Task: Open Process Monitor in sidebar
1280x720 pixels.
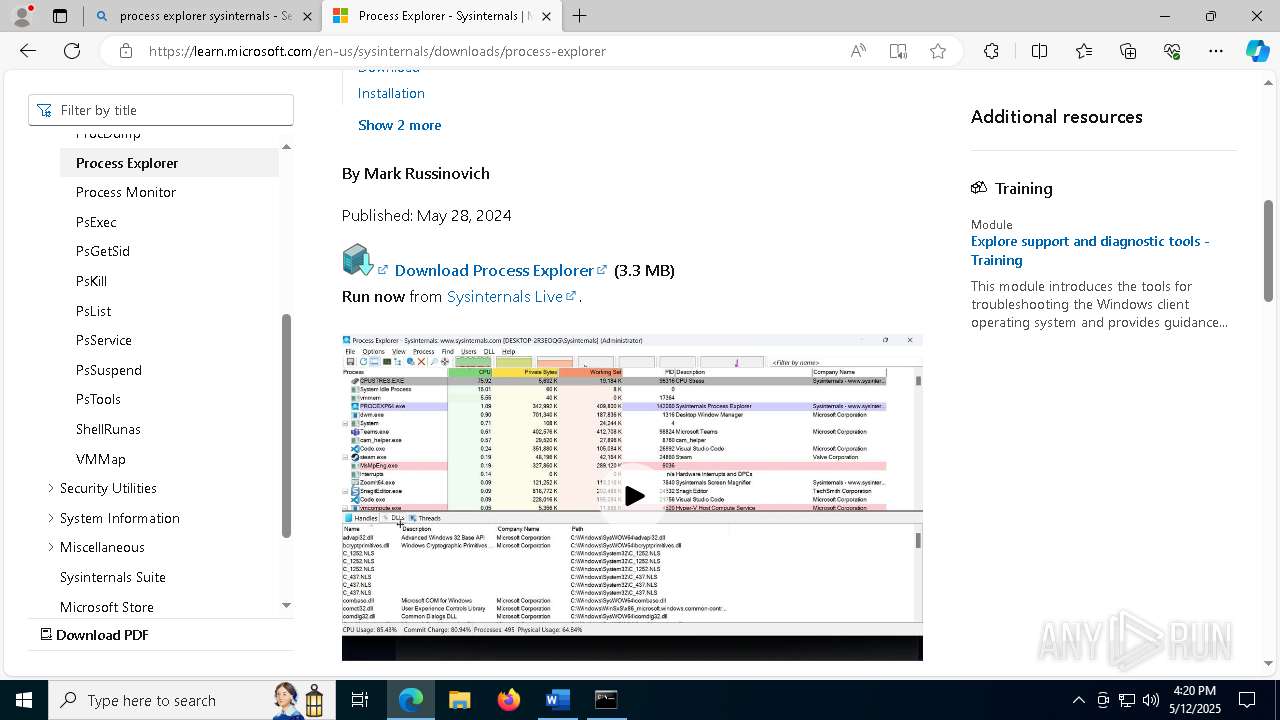Action: 126,192
